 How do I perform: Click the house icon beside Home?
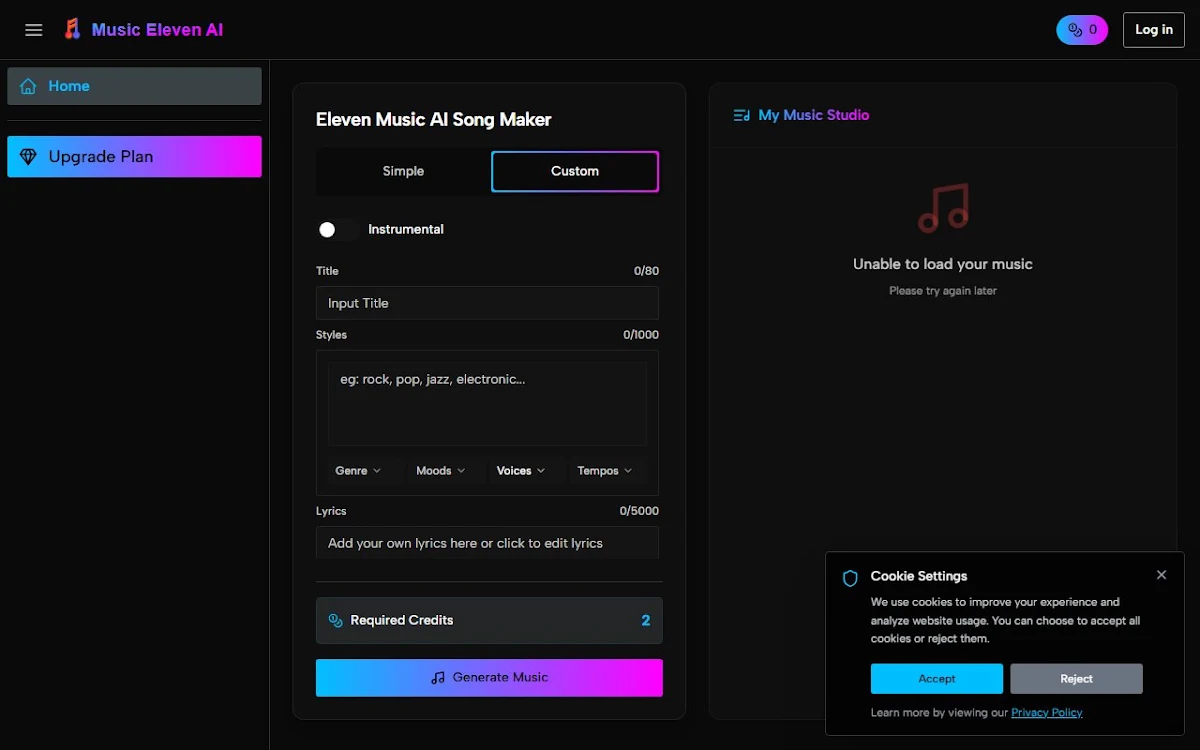coord(28,86)
